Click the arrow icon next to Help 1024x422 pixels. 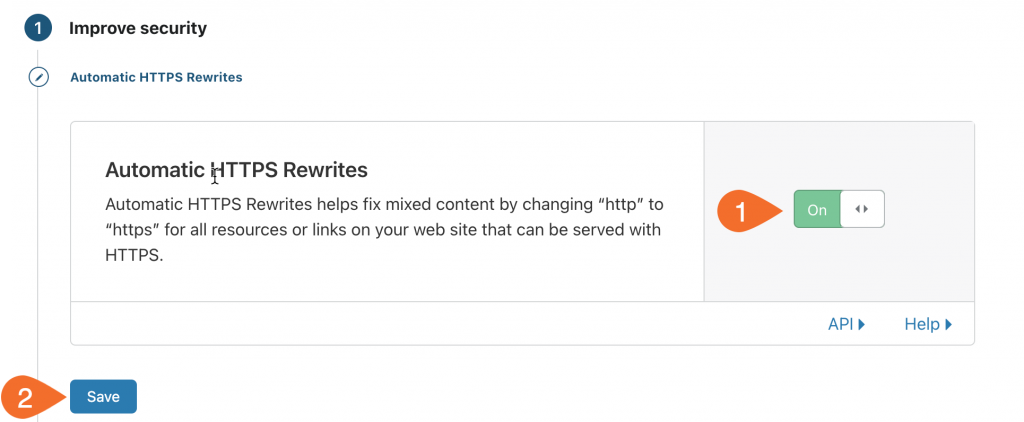coord(948,324)
